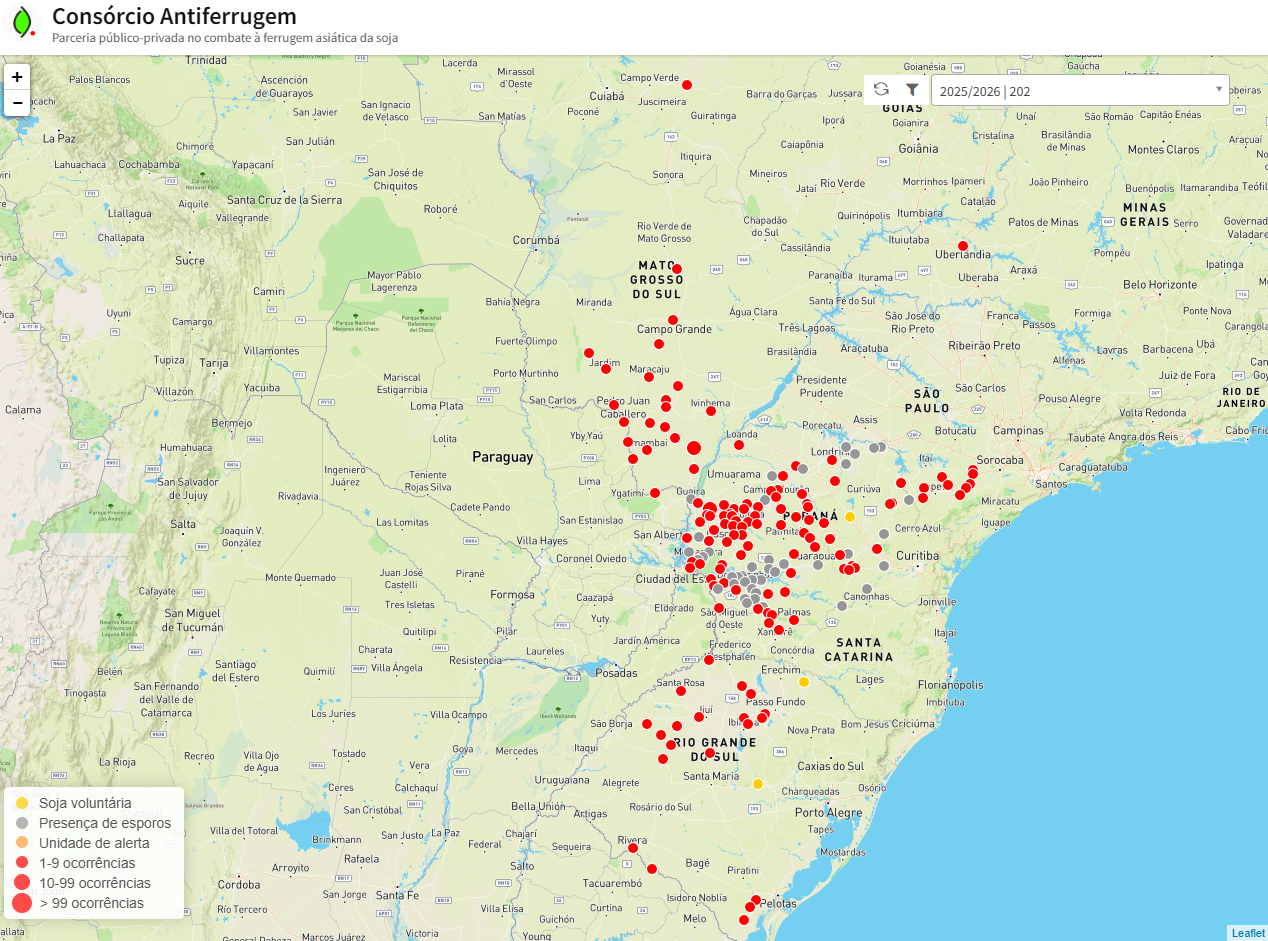Viewport: 1268px width, 941px height.
Task: Zoom in with the plus button
Action: [17, 77]
